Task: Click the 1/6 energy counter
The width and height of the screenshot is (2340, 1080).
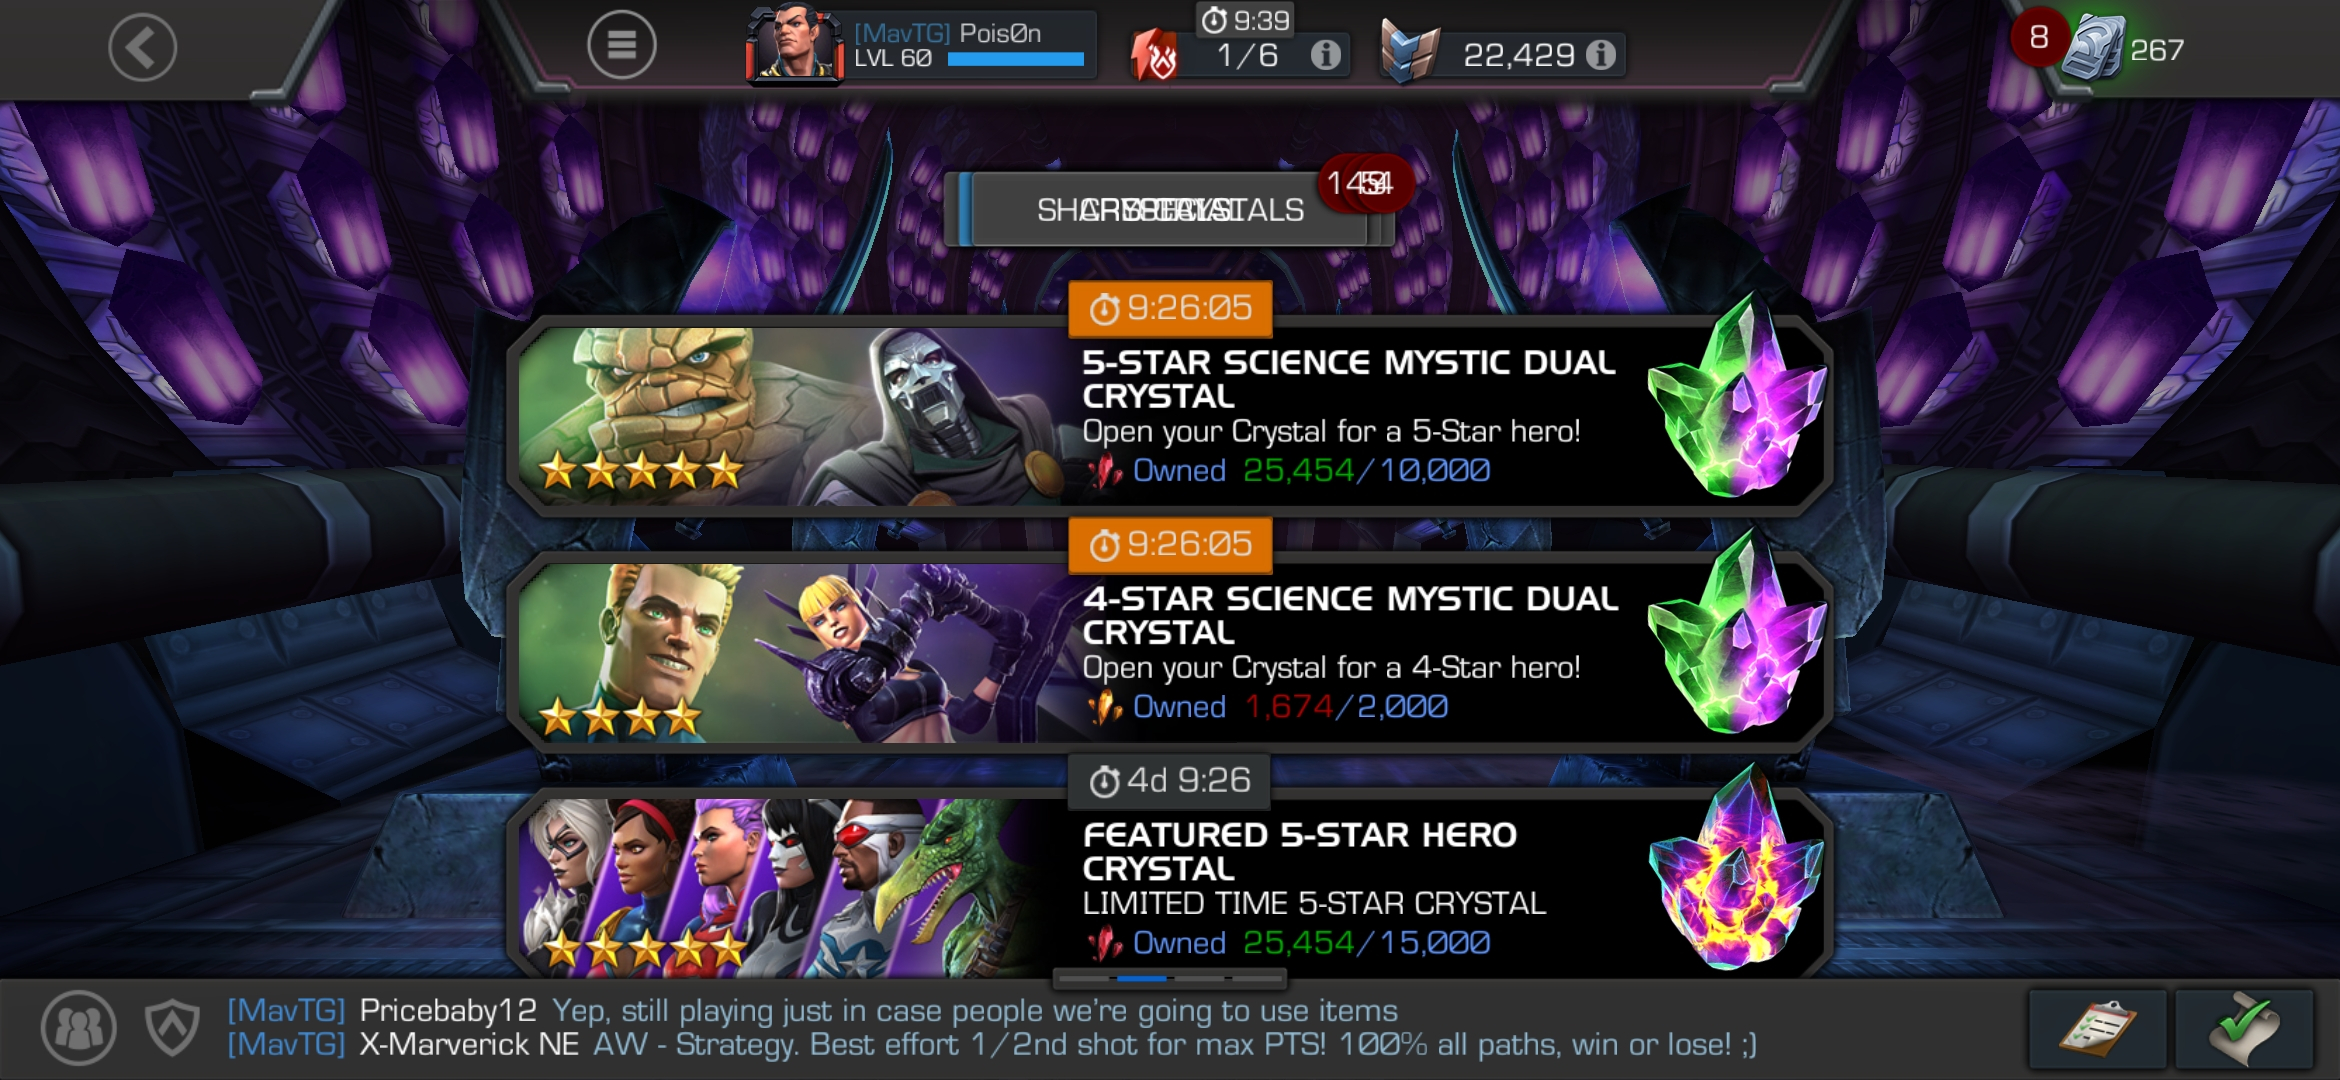Action: [x=1247, y=55]
